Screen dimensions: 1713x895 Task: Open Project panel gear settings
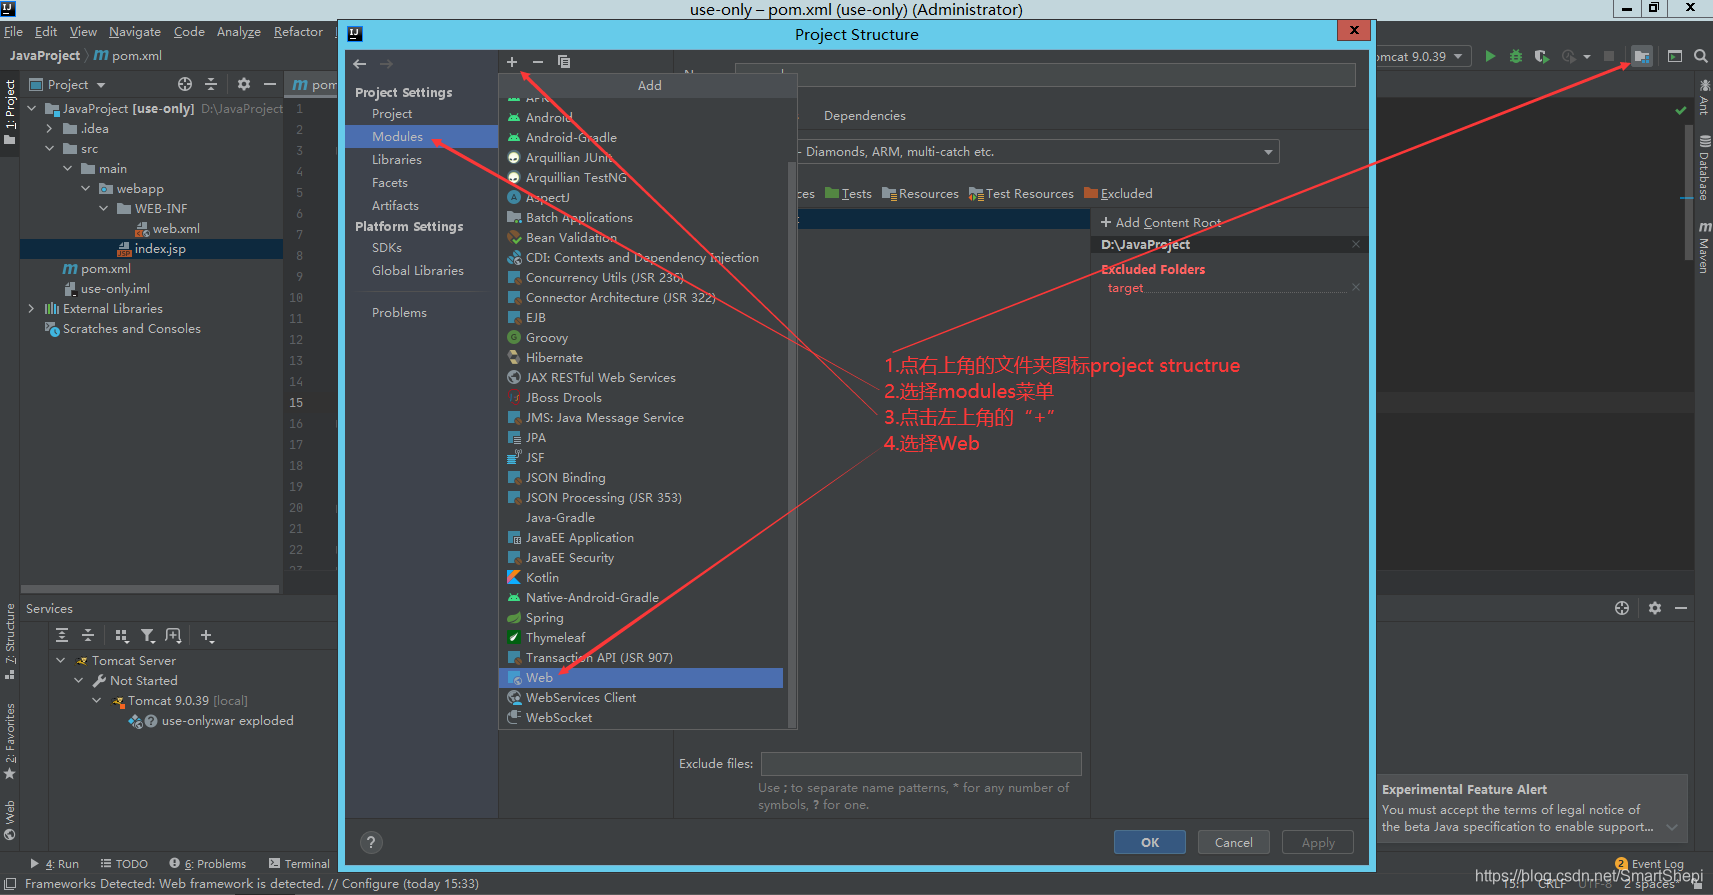(244, 84)
